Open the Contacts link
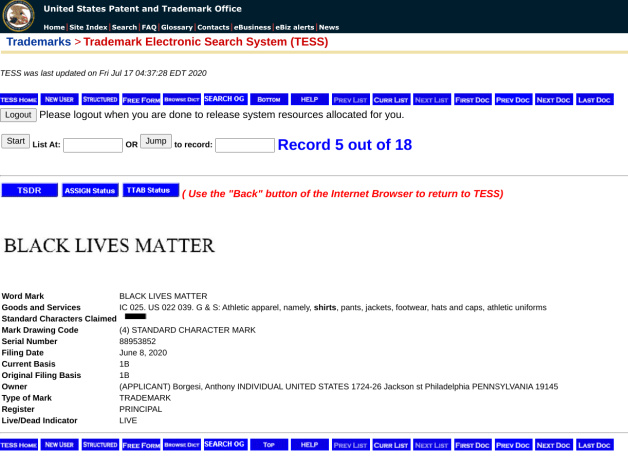 click(213, 27)
